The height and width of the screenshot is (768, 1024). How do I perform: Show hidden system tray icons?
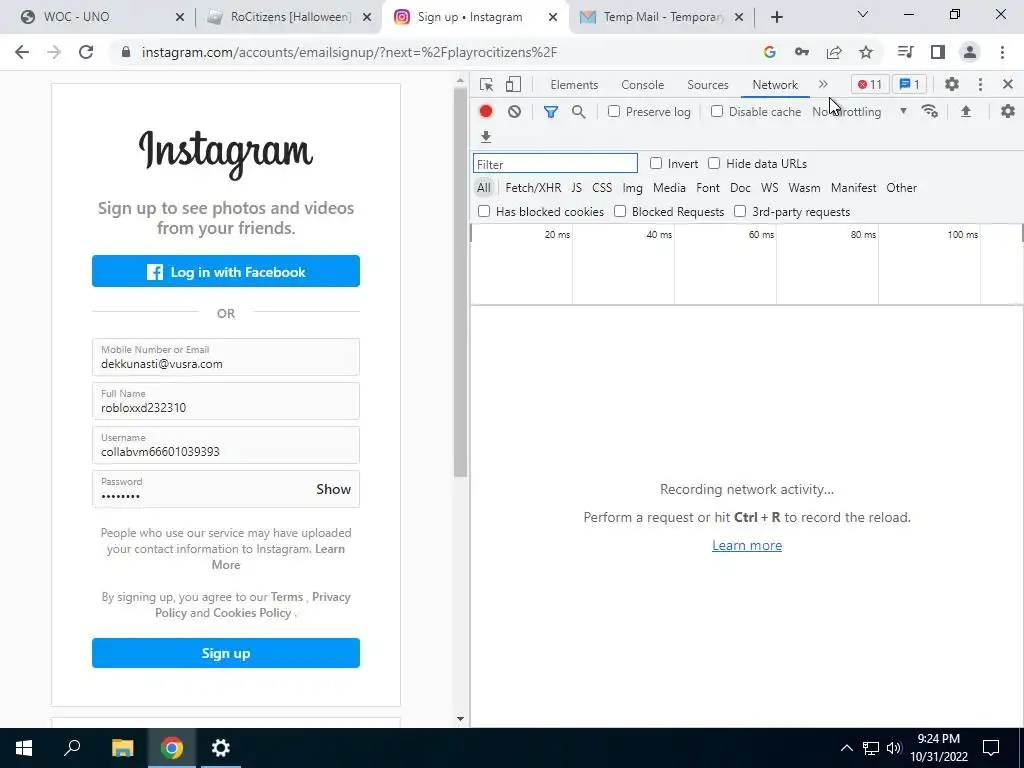(x=846, y=748)
